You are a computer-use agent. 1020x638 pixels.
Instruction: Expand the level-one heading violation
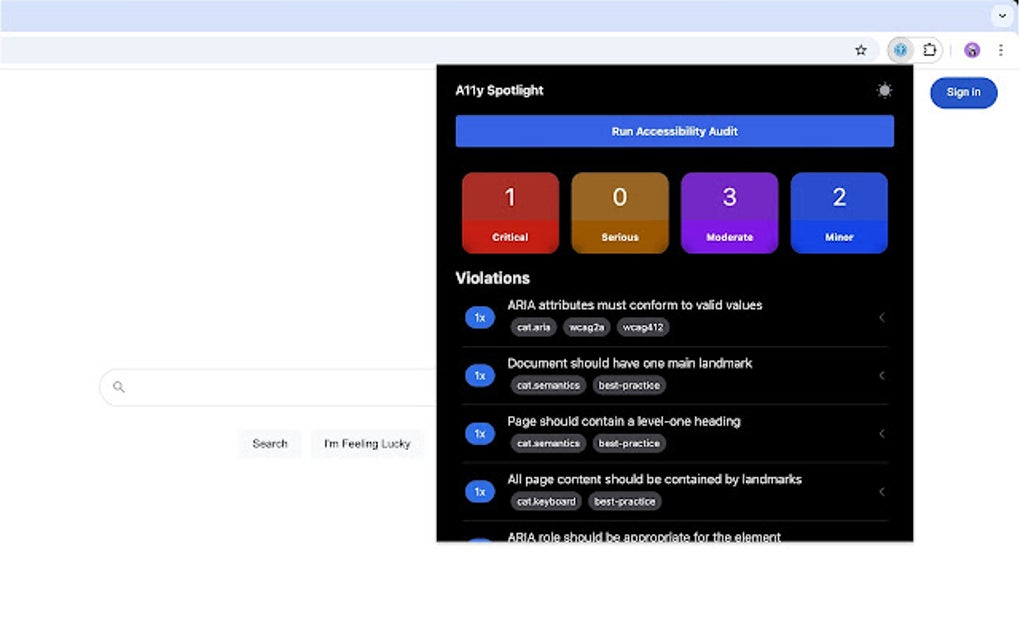(882, 433)
